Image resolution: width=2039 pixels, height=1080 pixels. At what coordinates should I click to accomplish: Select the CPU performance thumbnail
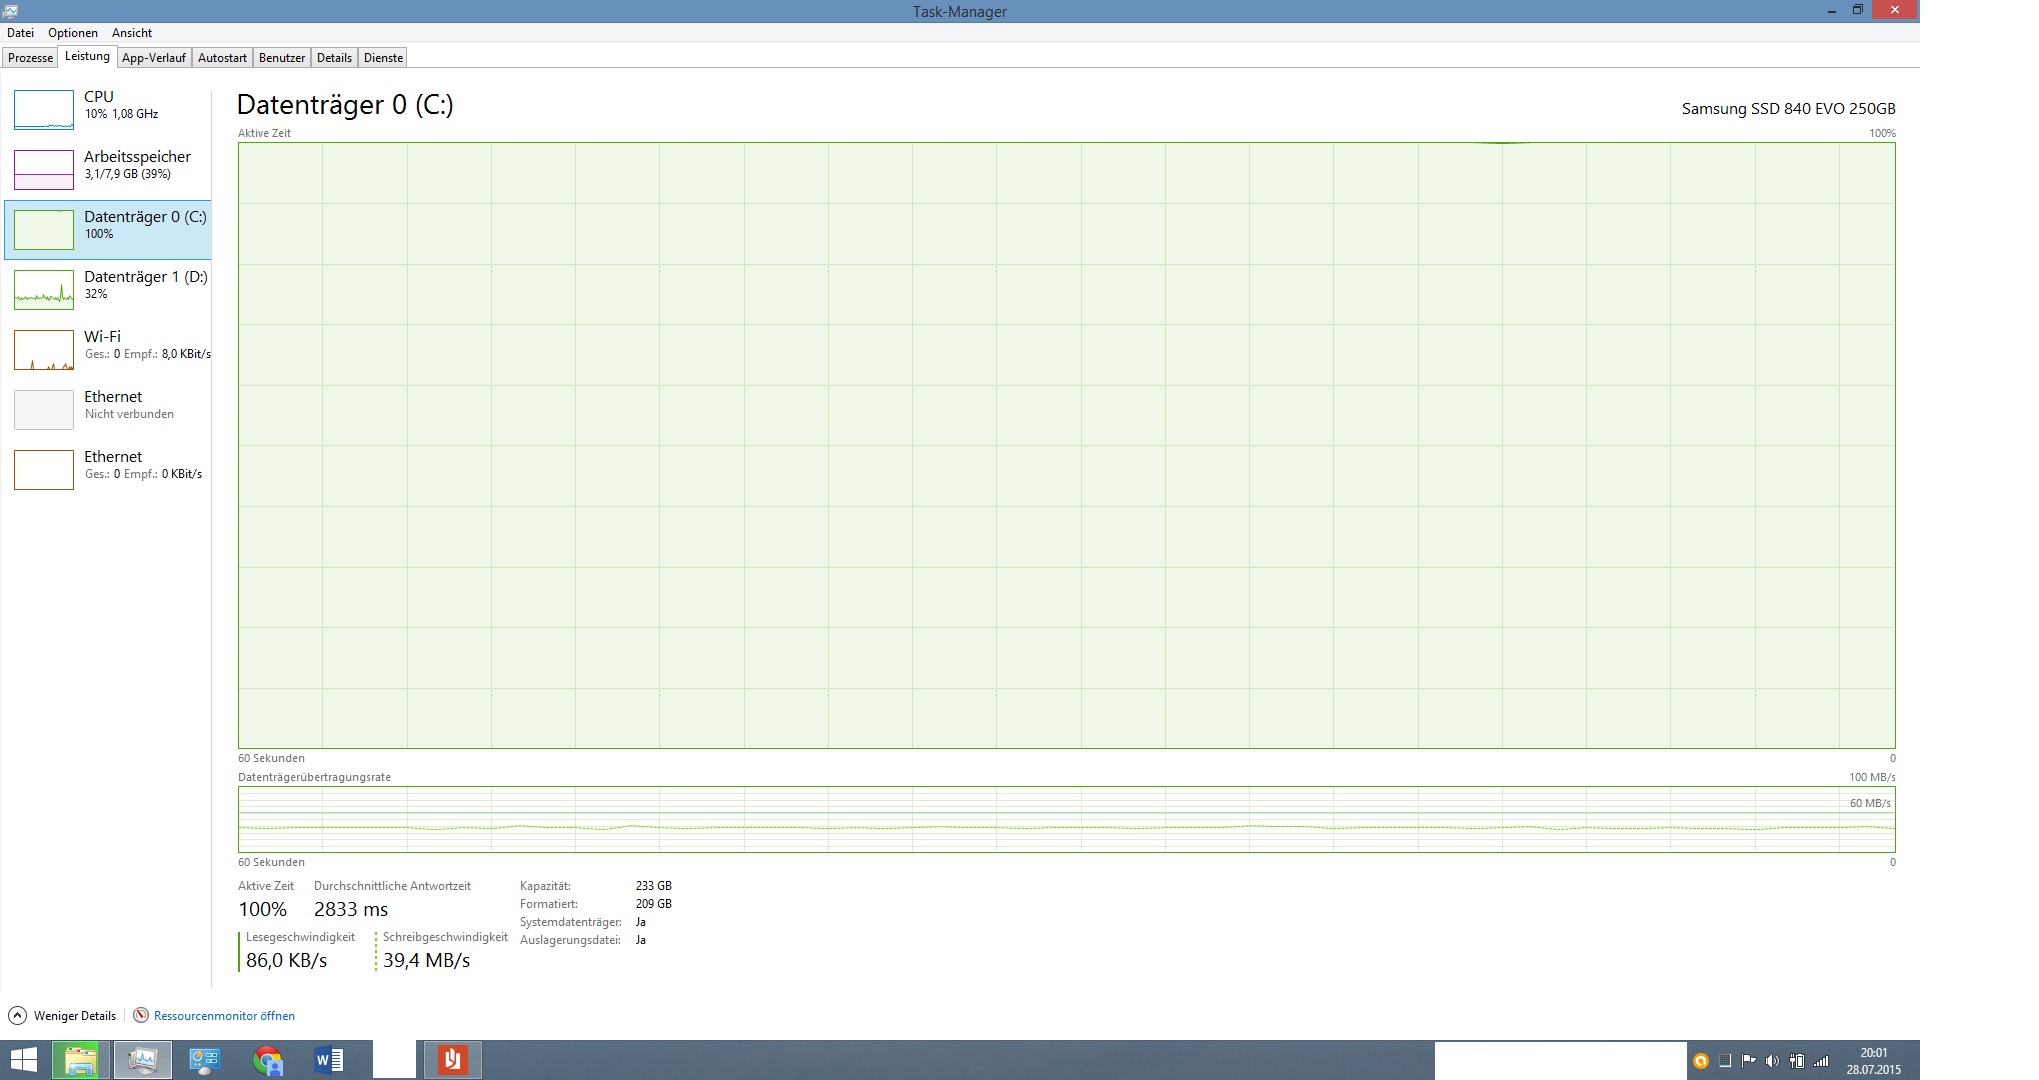click(x=44, y=109)
